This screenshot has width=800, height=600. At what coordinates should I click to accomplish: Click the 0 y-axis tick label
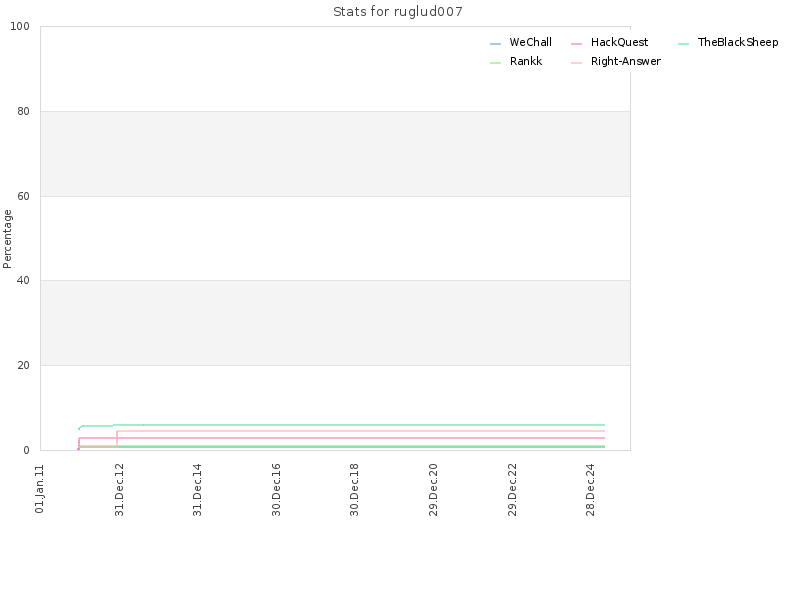(x=27, y=450)
